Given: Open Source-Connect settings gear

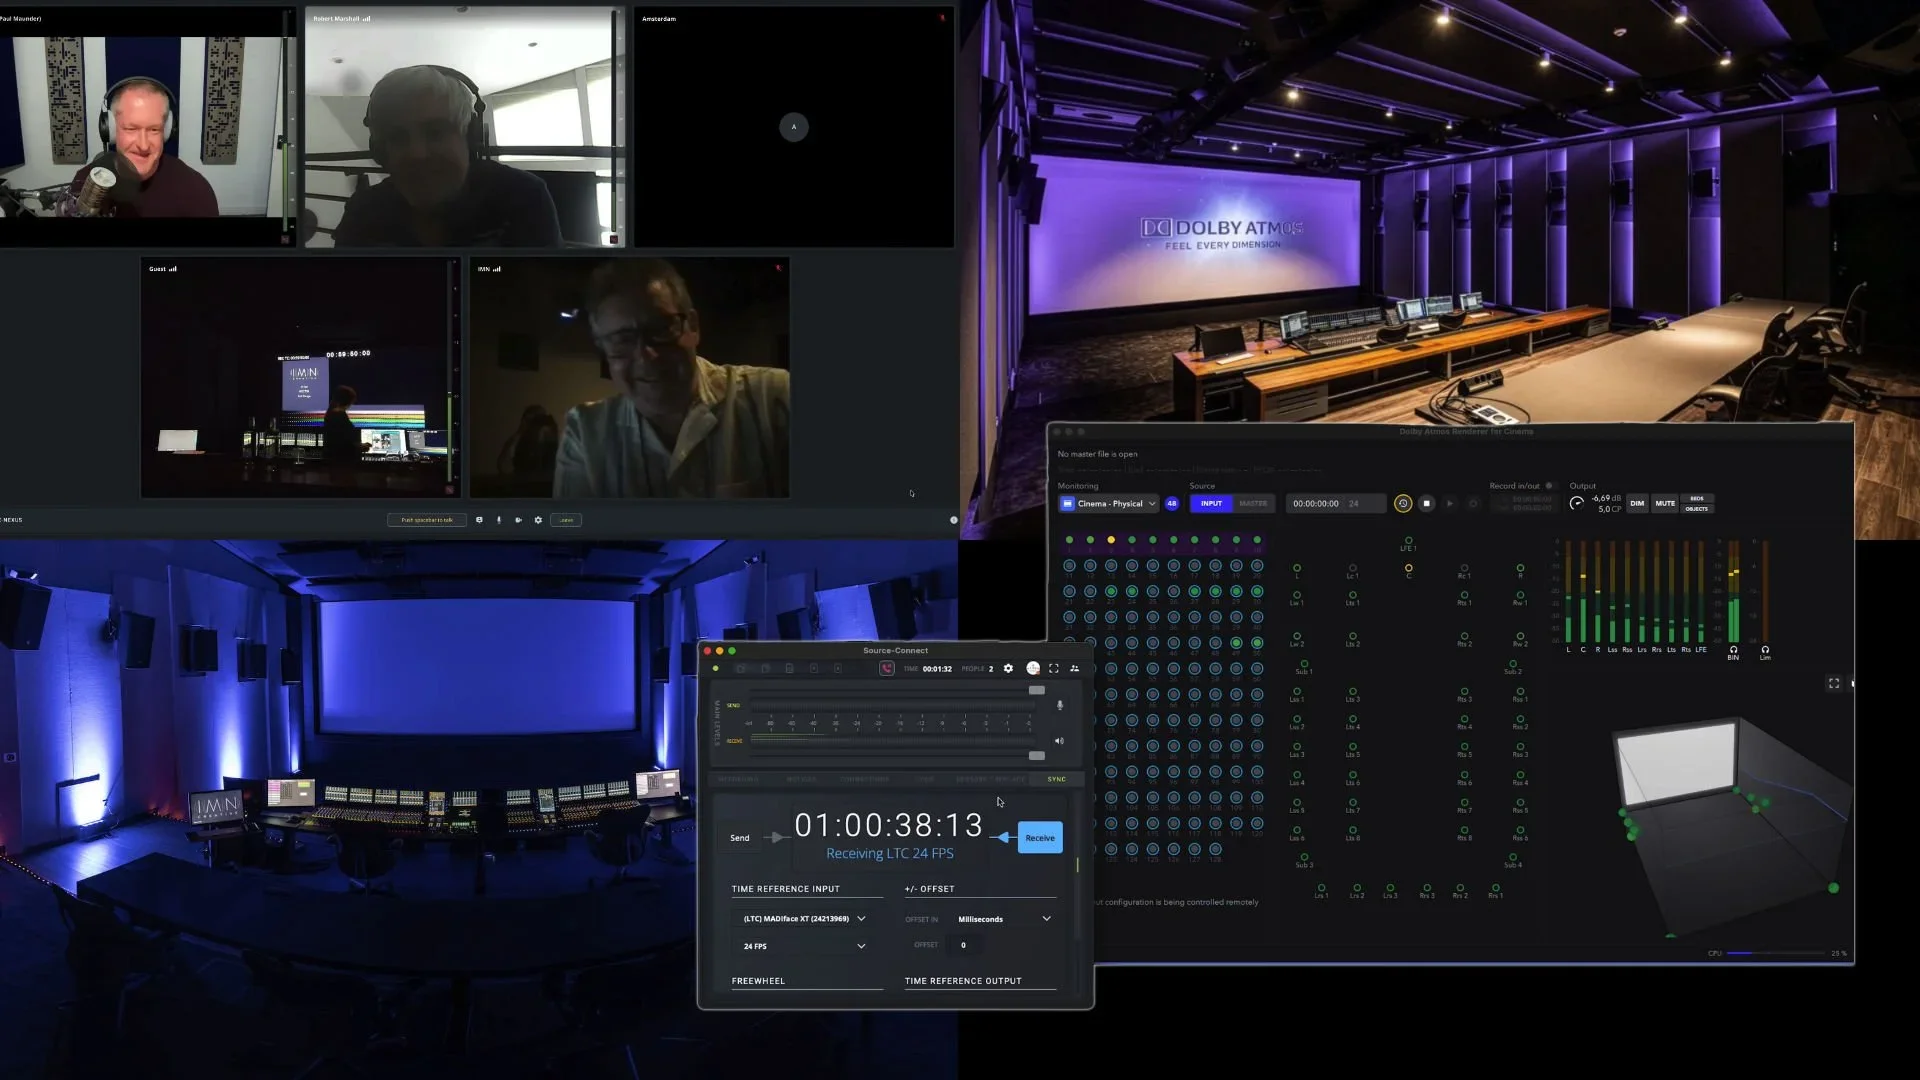Looking at the screenshot, I should pos(1008,668).
